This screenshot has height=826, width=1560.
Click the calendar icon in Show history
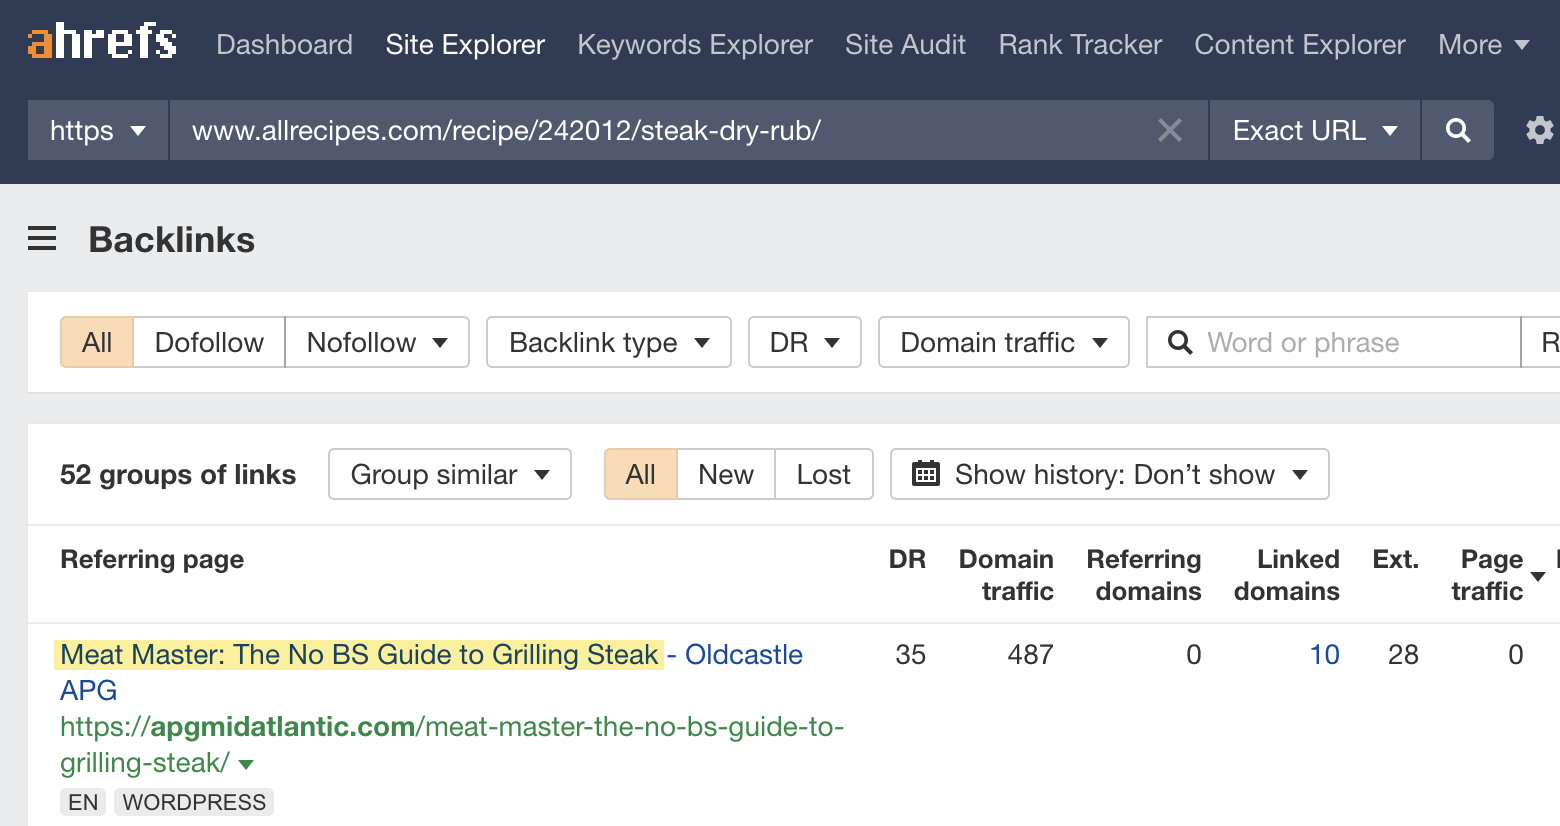926,474
